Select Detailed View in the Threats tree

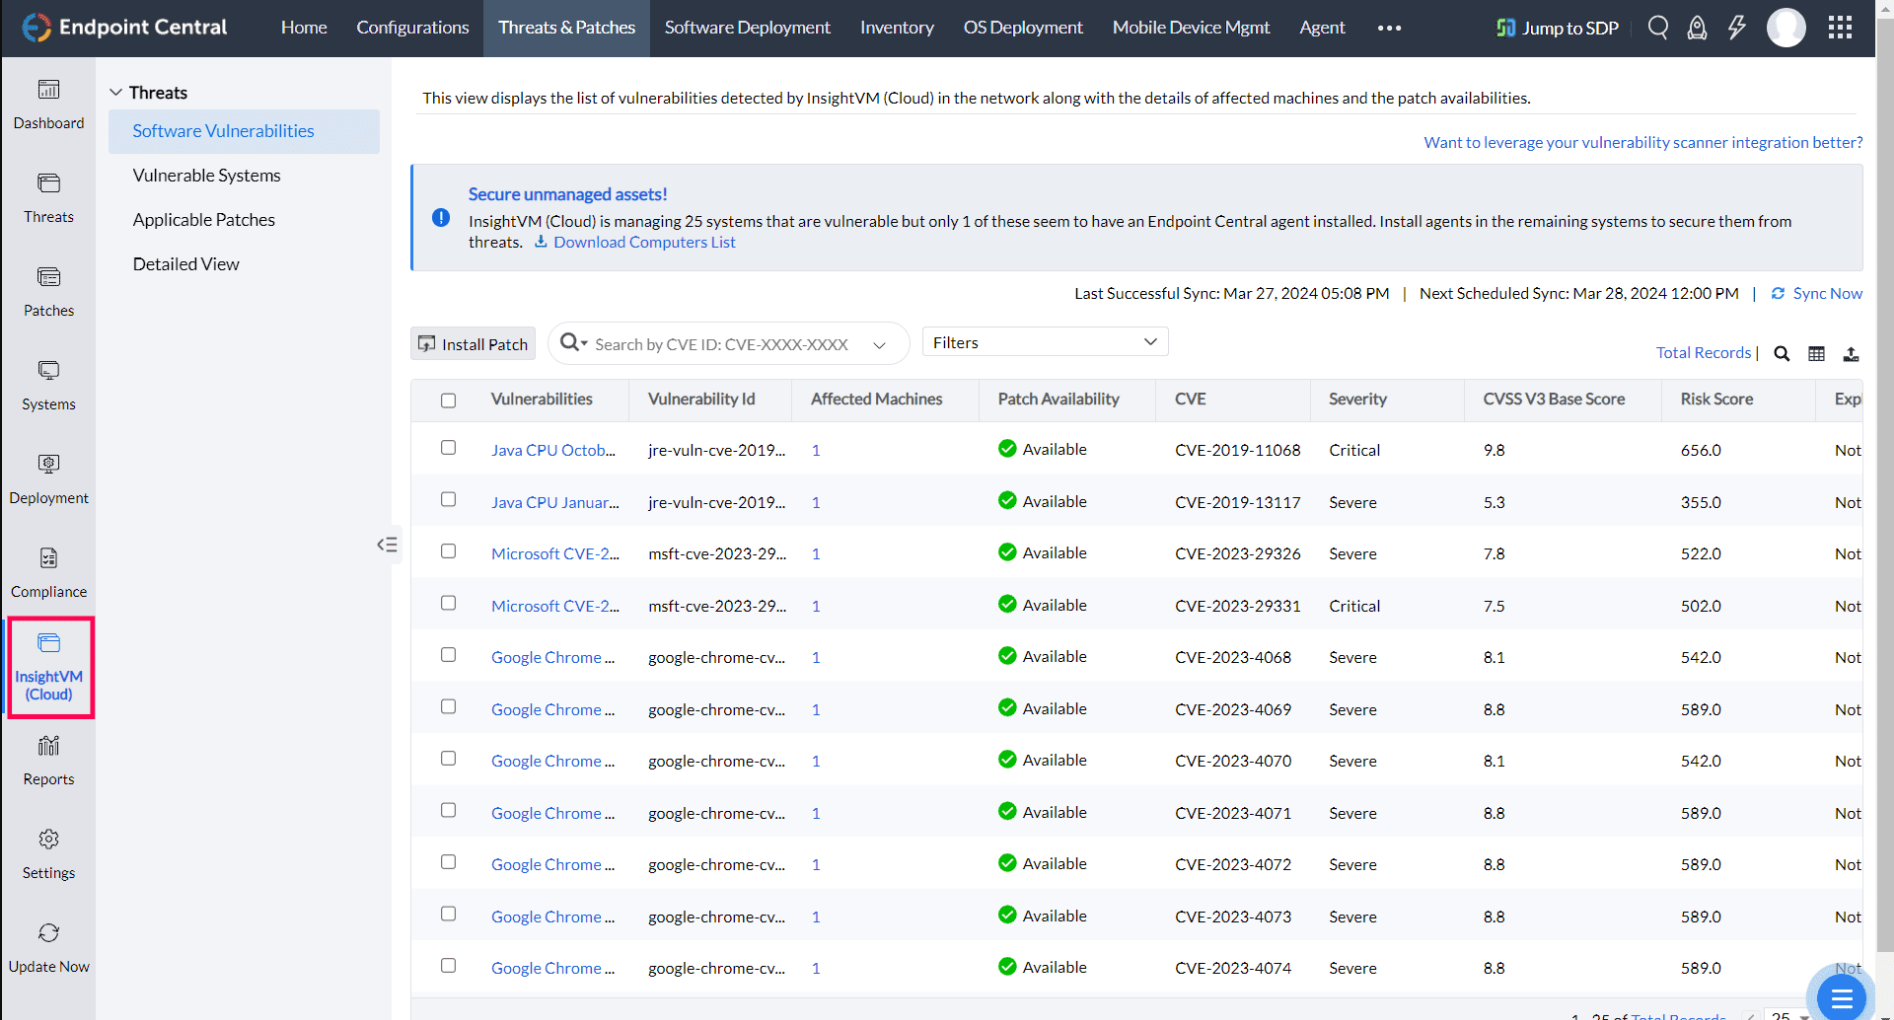click(x=186, y=264)
